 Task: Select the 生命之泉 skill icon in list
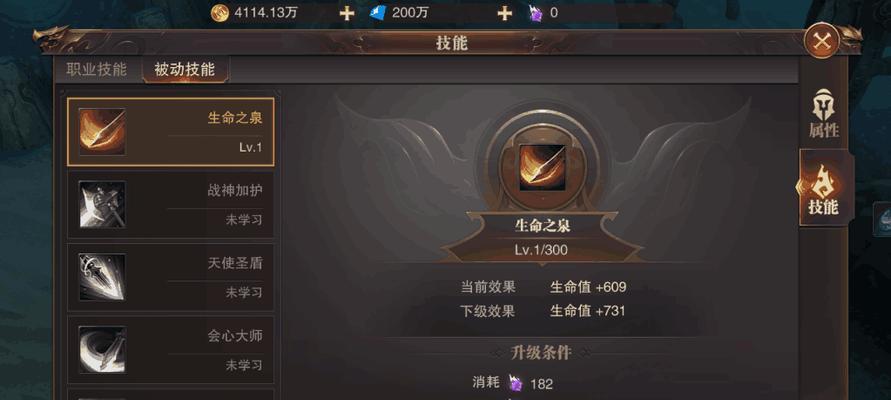click(x=102, y=132)
